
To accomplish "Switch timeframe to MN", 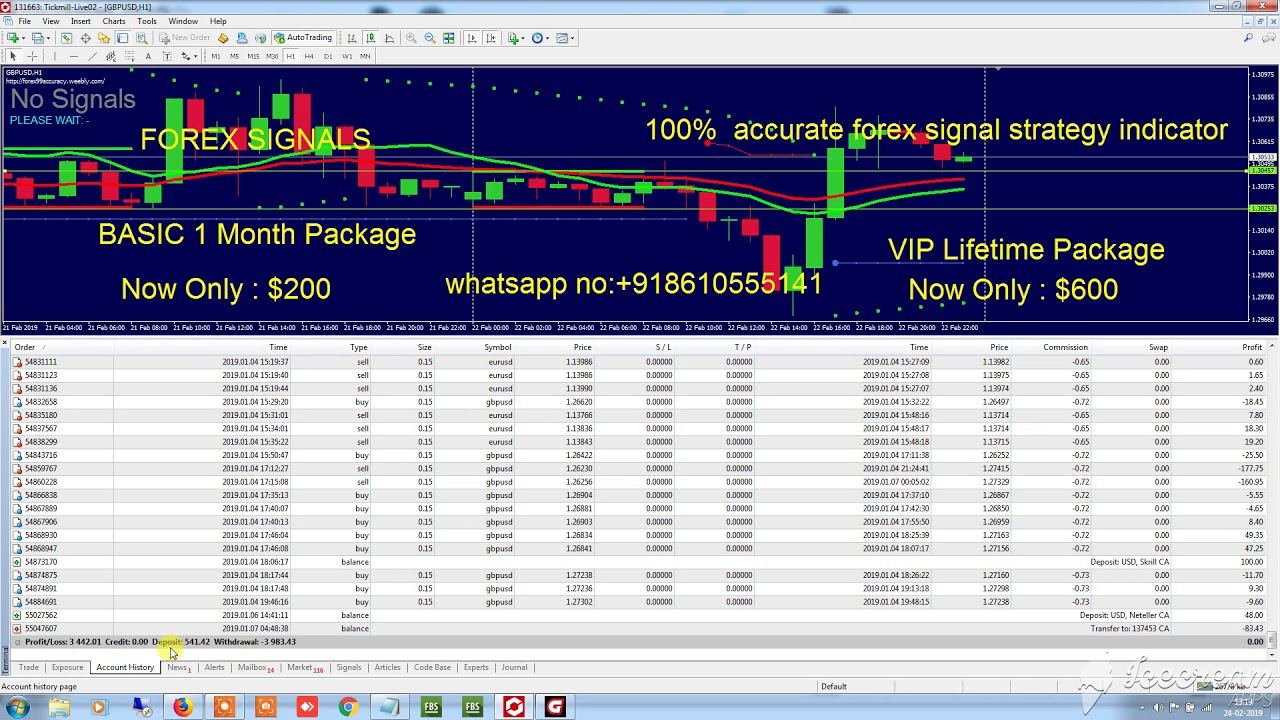I will point(365,56).
